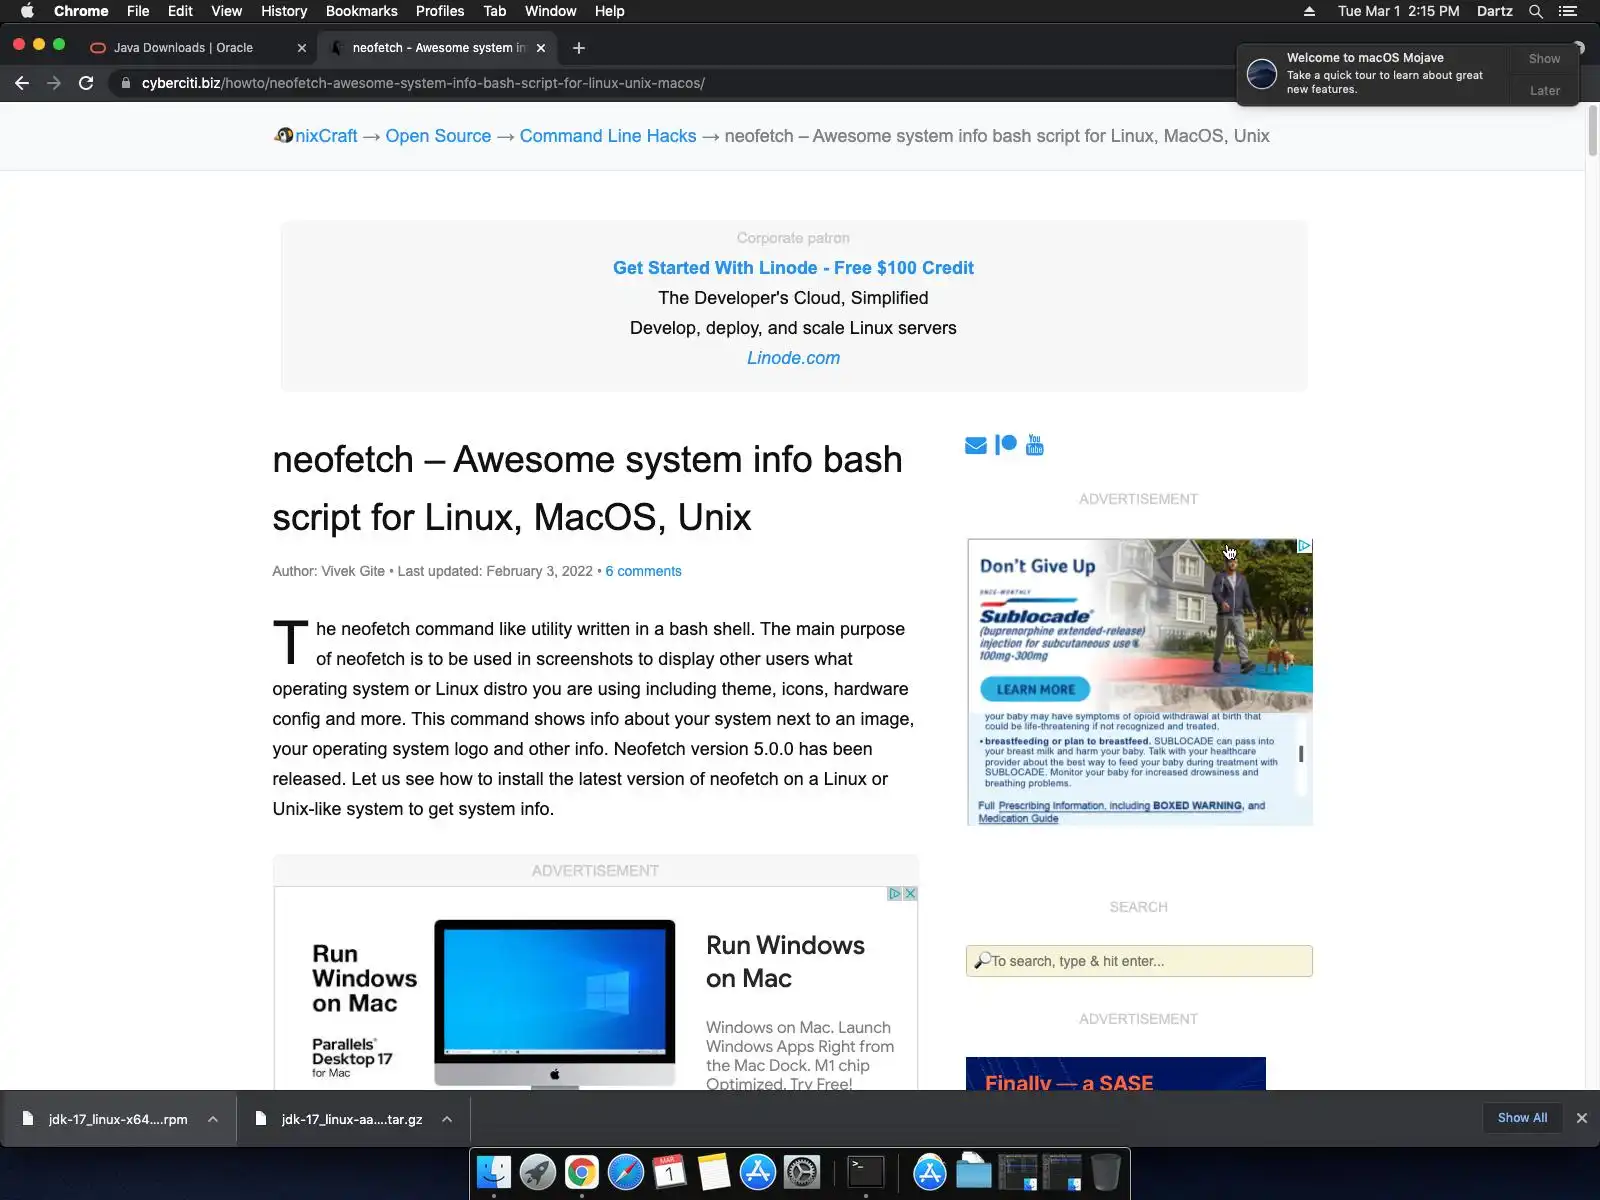Open Calendar from the Dock
The height and width of the screenshot is (1200, 1600).
click(669, 1172)
